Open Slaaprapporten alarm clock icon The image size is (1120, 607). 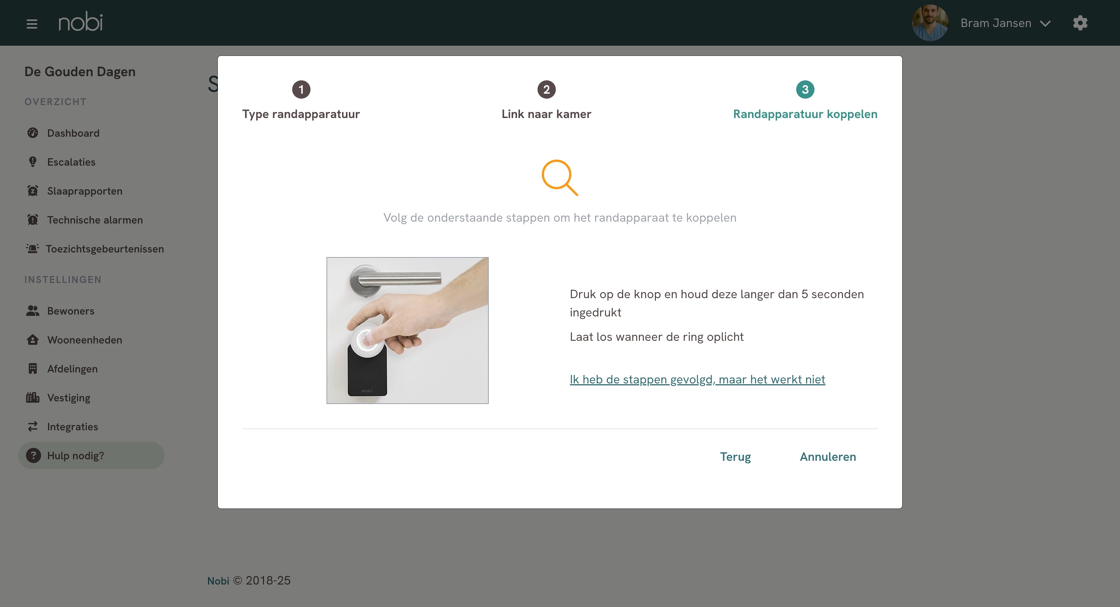tap(33, 191)
